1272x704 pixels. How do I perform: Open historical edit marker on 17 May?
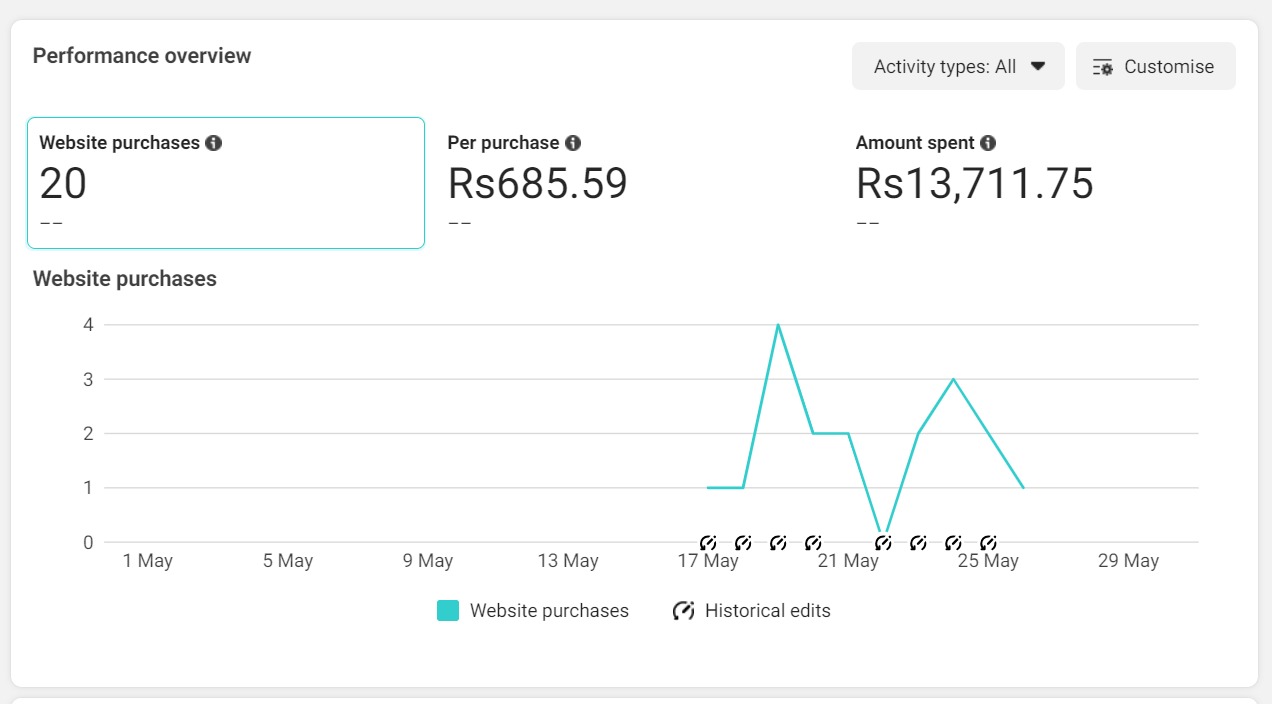708,543
